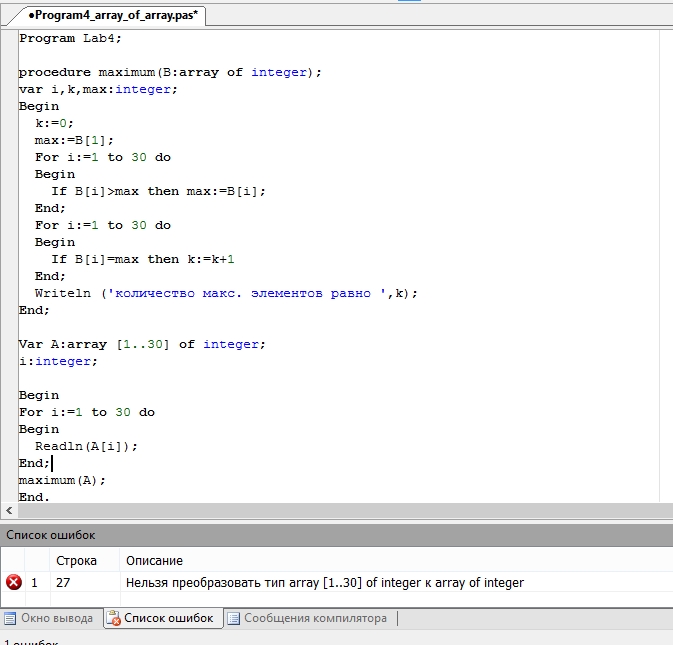The width and height of the screenshot is (673, 645).
Task: Click the Окно вывода tab icon
Action: (10, 618)
